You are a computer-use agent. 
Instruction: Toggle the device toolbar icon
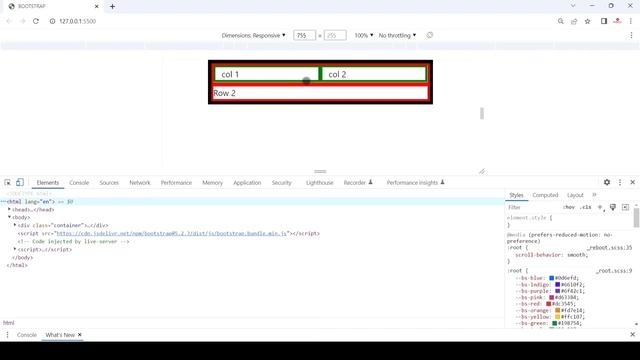tap(20, 182)
